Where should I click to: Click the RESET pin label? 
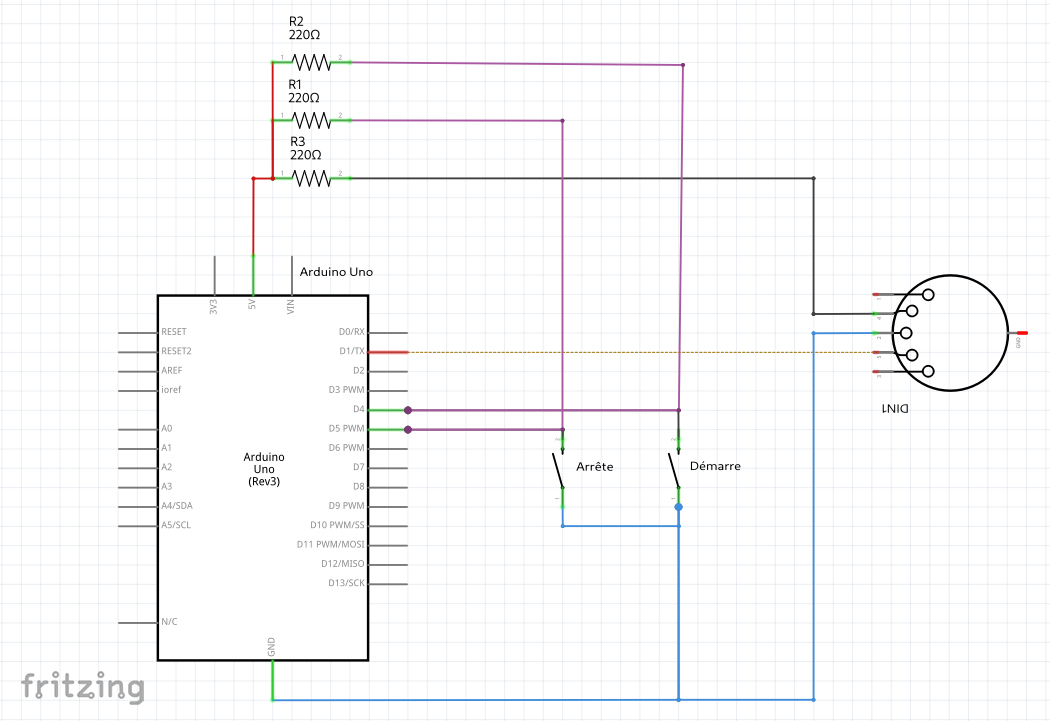click(x=173, y=331)
